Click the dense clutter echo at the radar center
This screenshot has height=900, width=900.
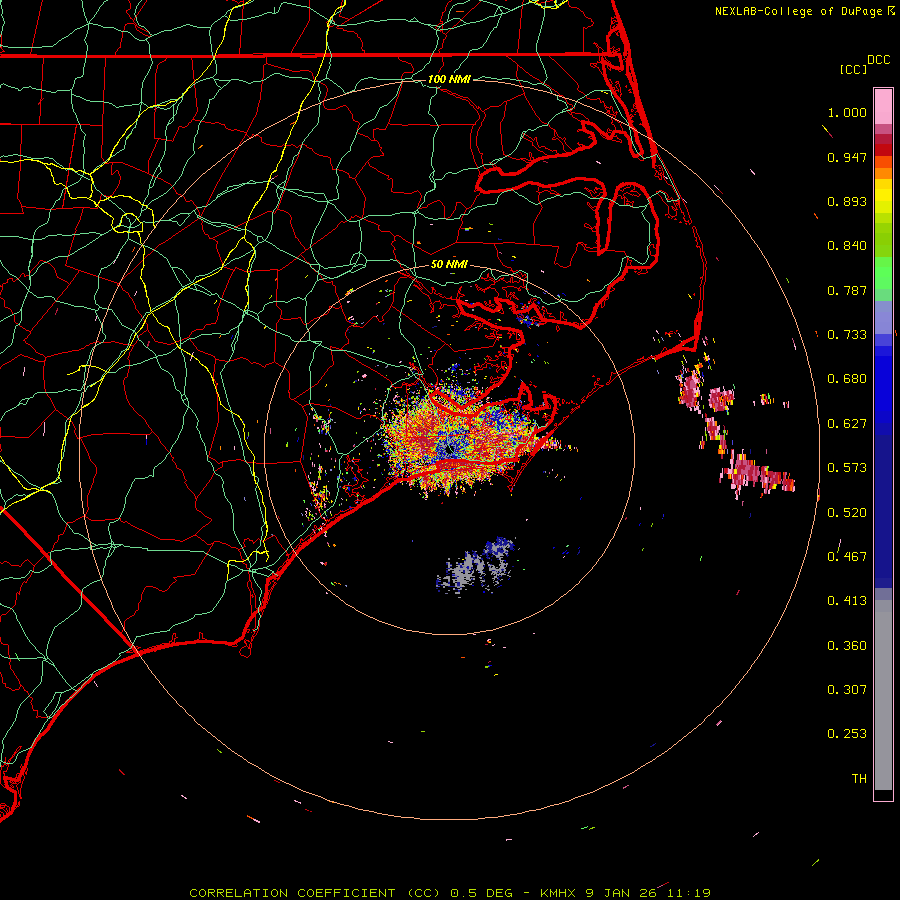459,439
